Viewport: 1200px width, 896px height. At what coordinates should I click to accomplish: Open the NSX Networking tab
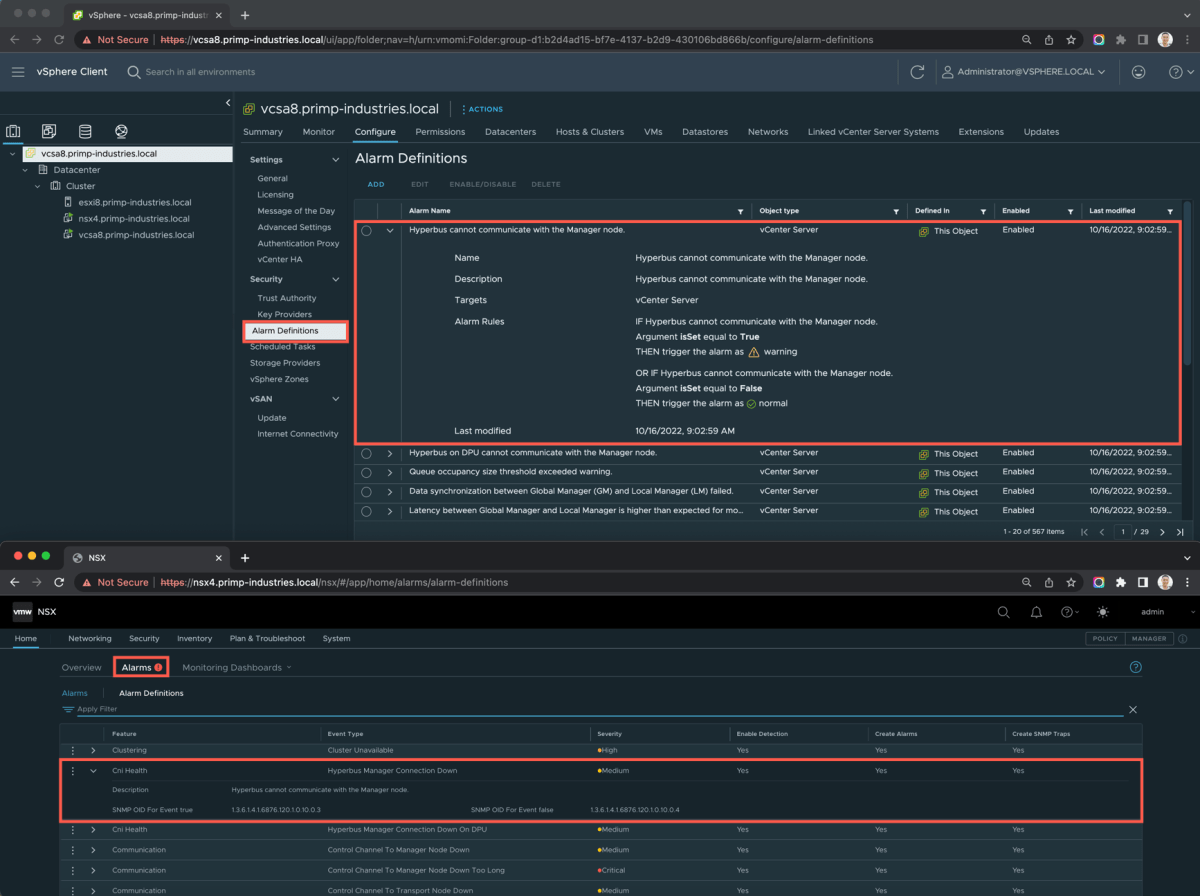(90, 638)
